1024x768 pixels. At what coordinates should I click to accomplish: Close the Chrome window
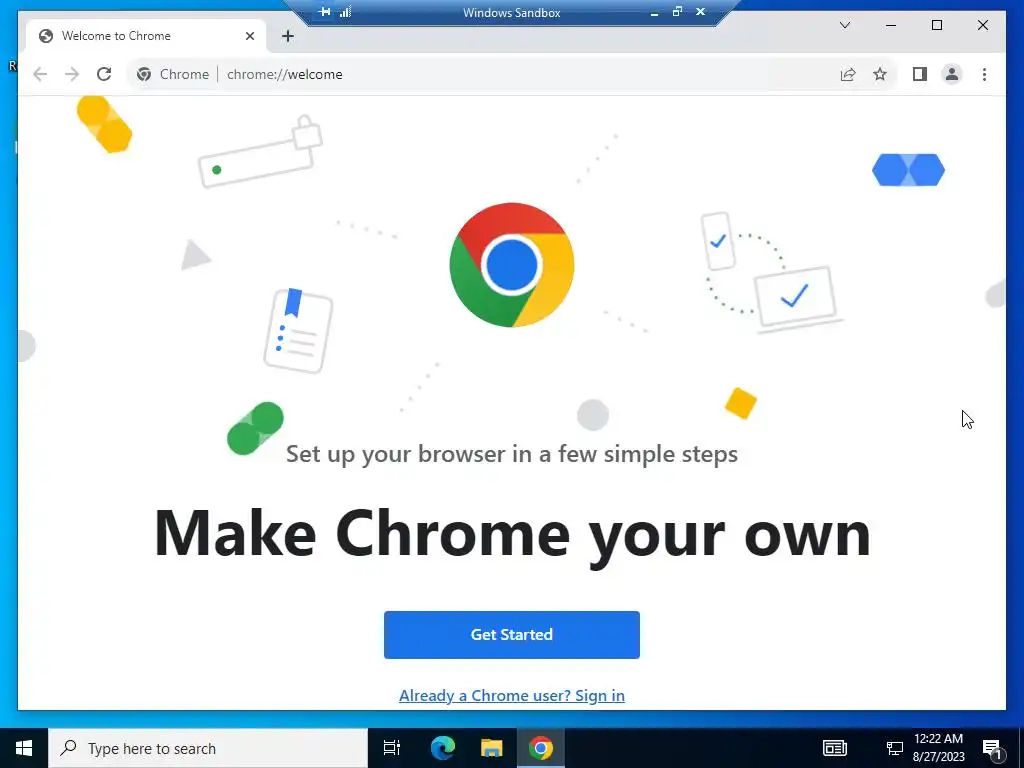pyautogui.click(x=982, y=25)
